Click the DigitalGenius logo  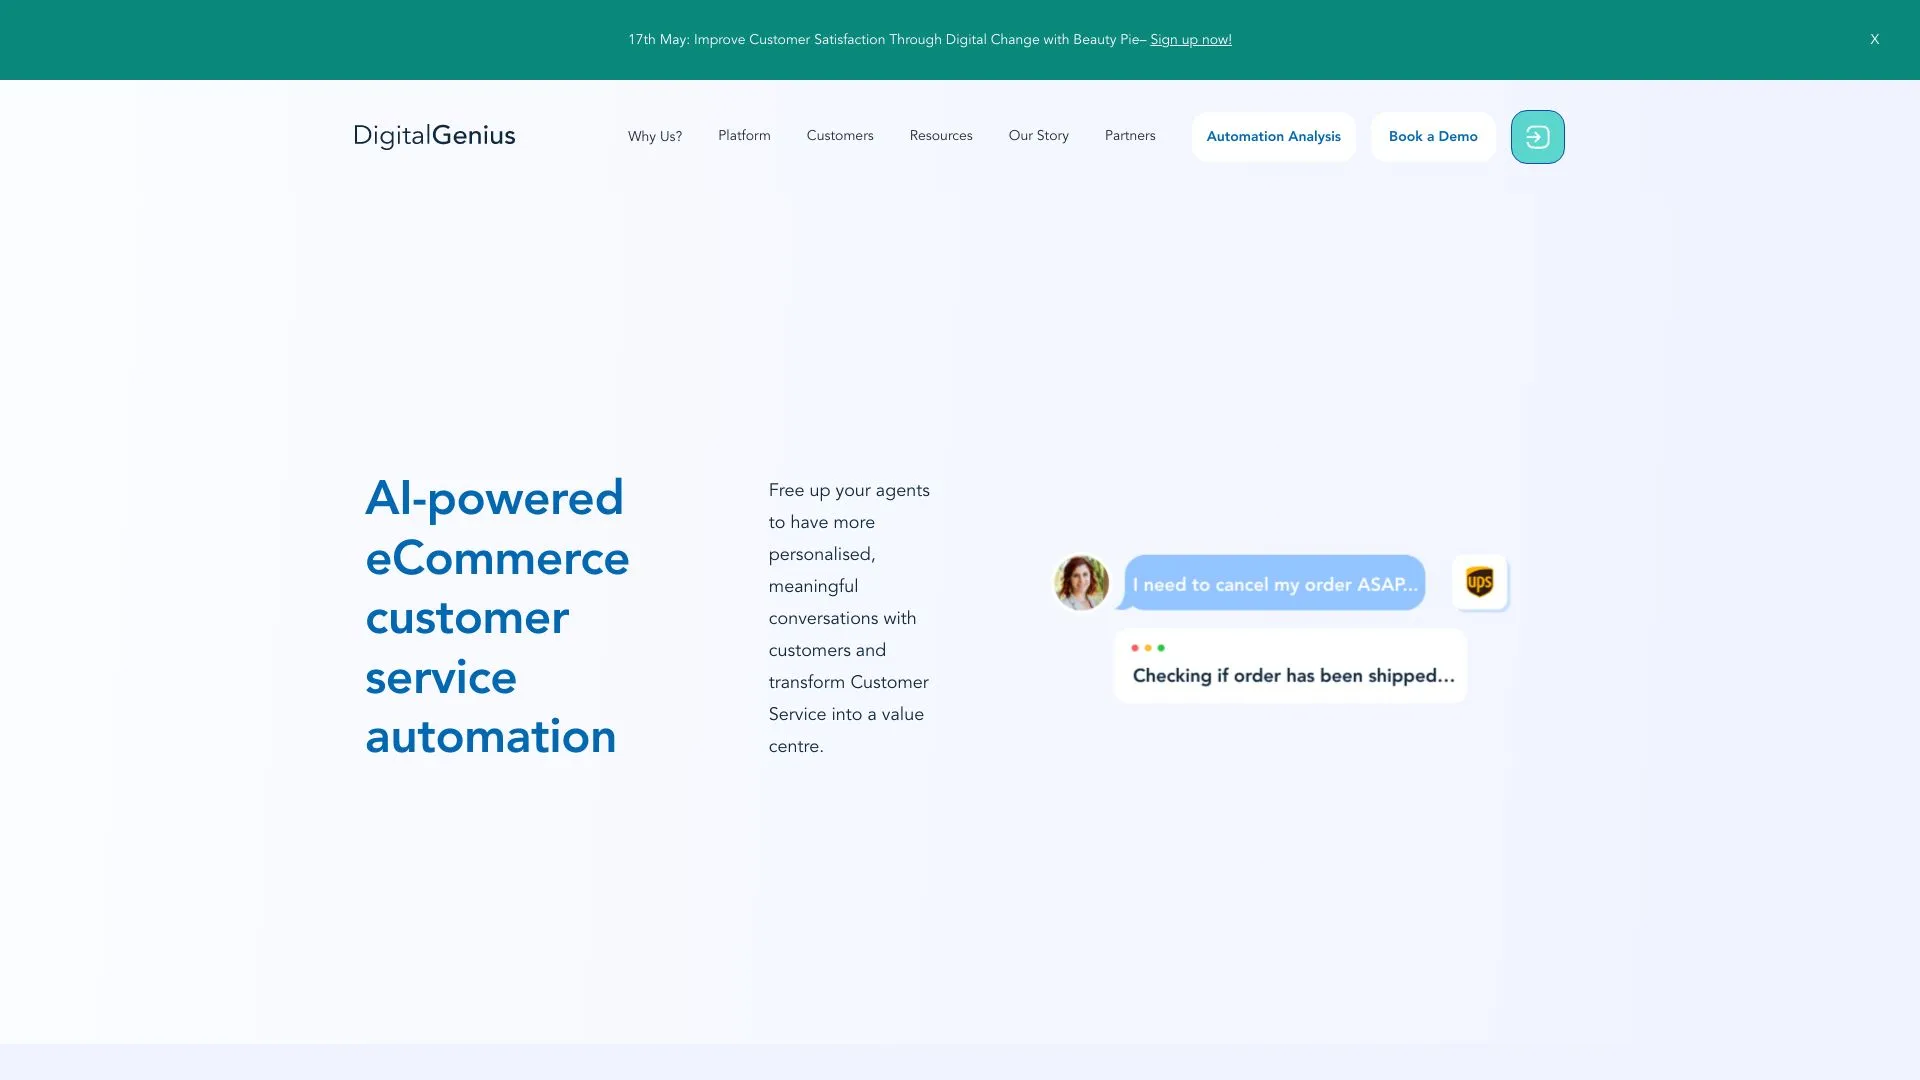coord(433,135)
